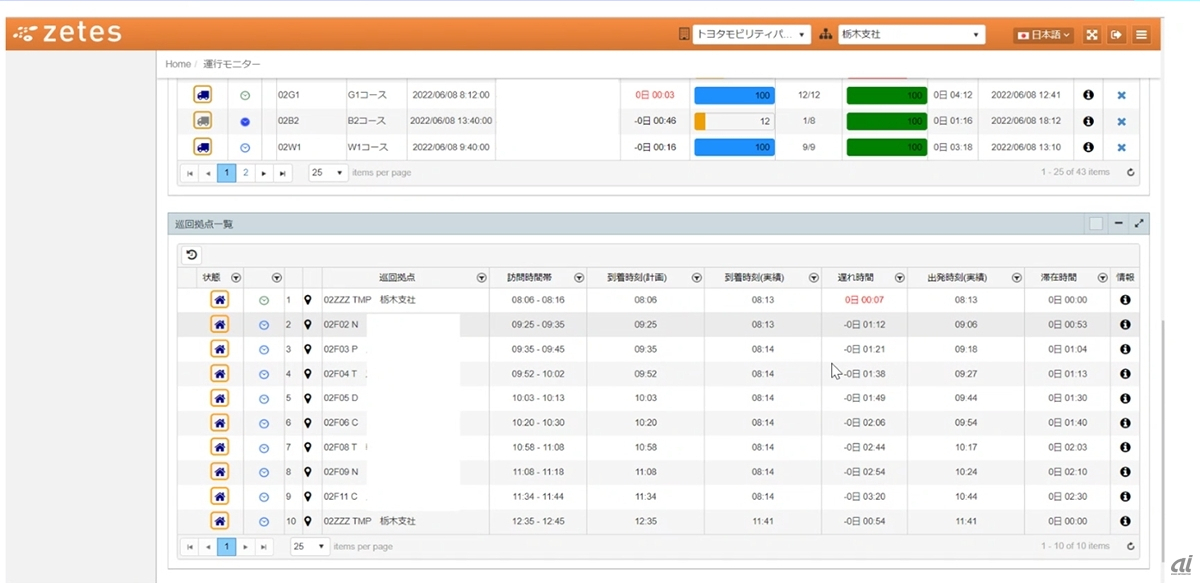Click the Home breadcrumb link
1200x583 pixels.
(178, 64)
